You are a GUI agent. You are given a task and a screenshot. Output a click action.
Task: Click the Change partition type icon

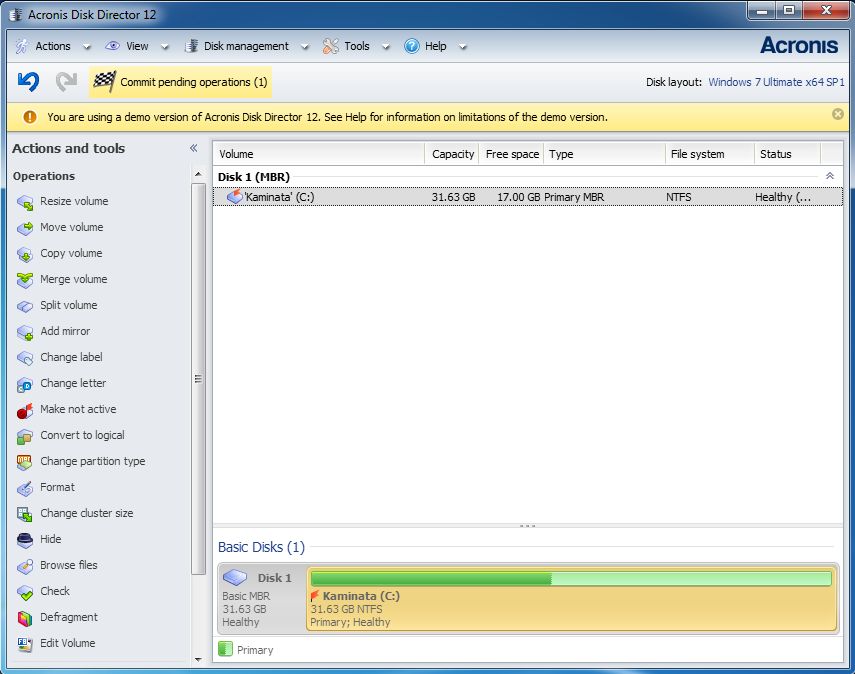point(25,462)
